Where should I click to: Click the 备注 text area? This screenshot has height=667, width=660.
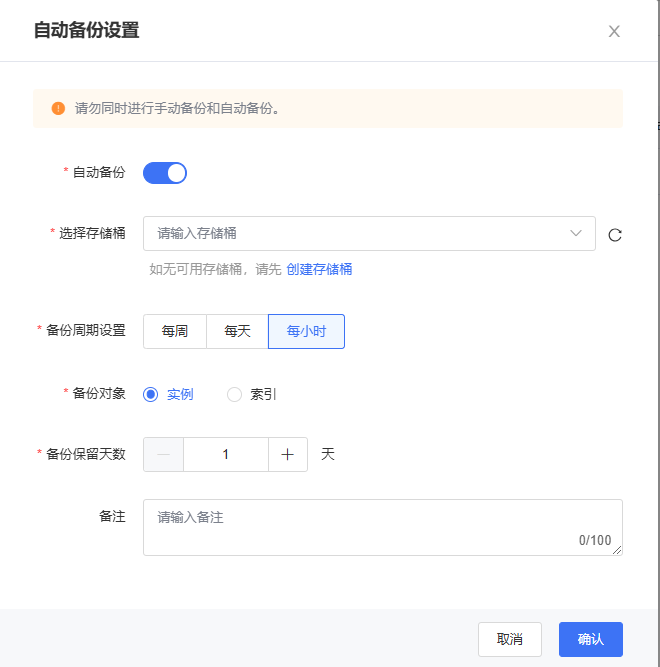click(x=360, y=526)
